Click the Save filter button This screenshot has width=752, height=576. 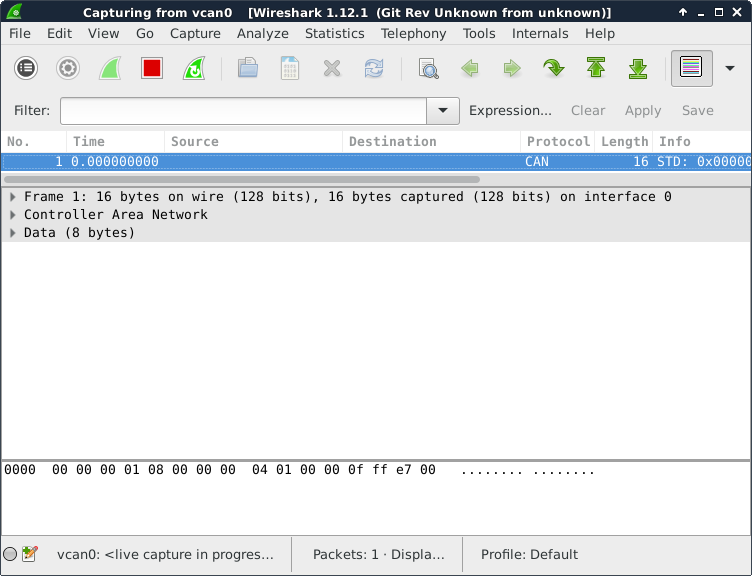click(698, 111)
